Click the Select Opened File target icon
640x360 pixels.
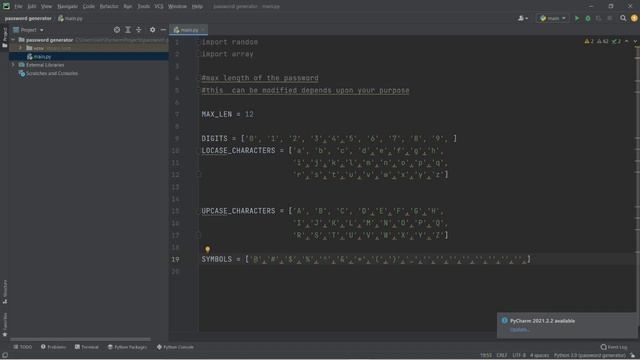pos(117,30)
